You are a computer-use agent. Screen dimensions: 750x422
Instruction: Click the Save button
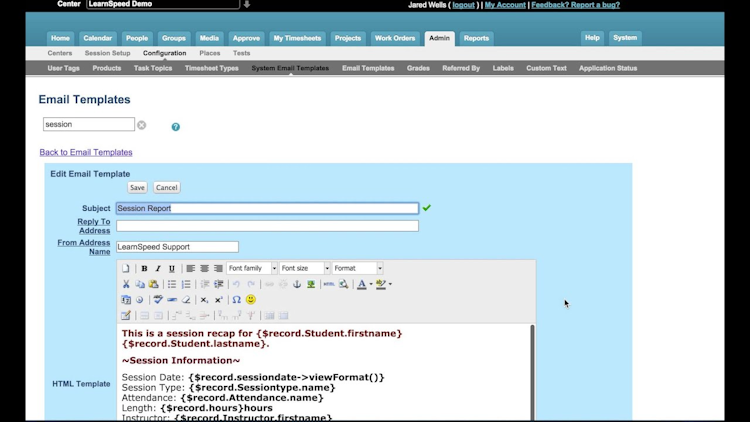click(137, 188)
